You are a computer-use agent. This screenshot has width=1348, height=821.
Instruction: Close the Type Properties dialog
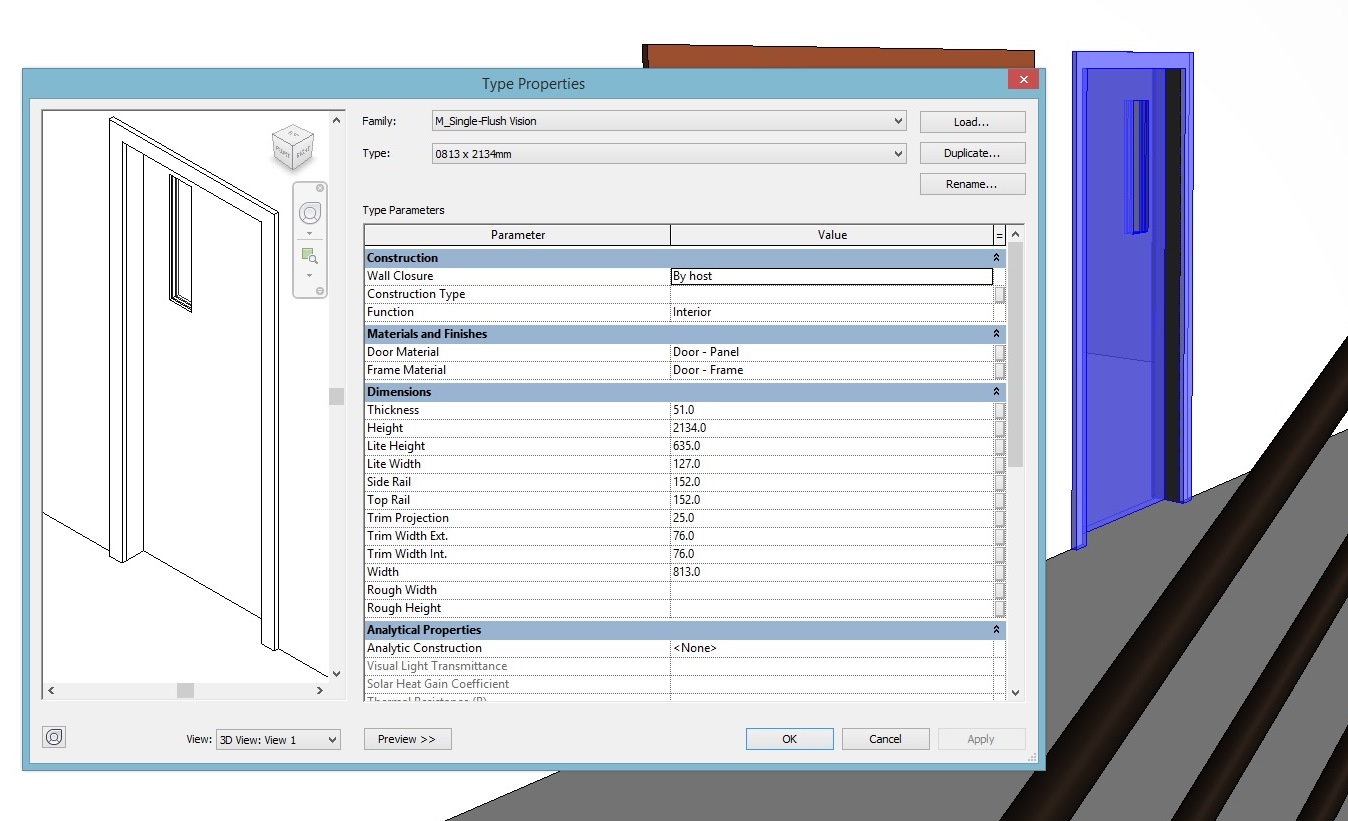[x=1022, y=80]
